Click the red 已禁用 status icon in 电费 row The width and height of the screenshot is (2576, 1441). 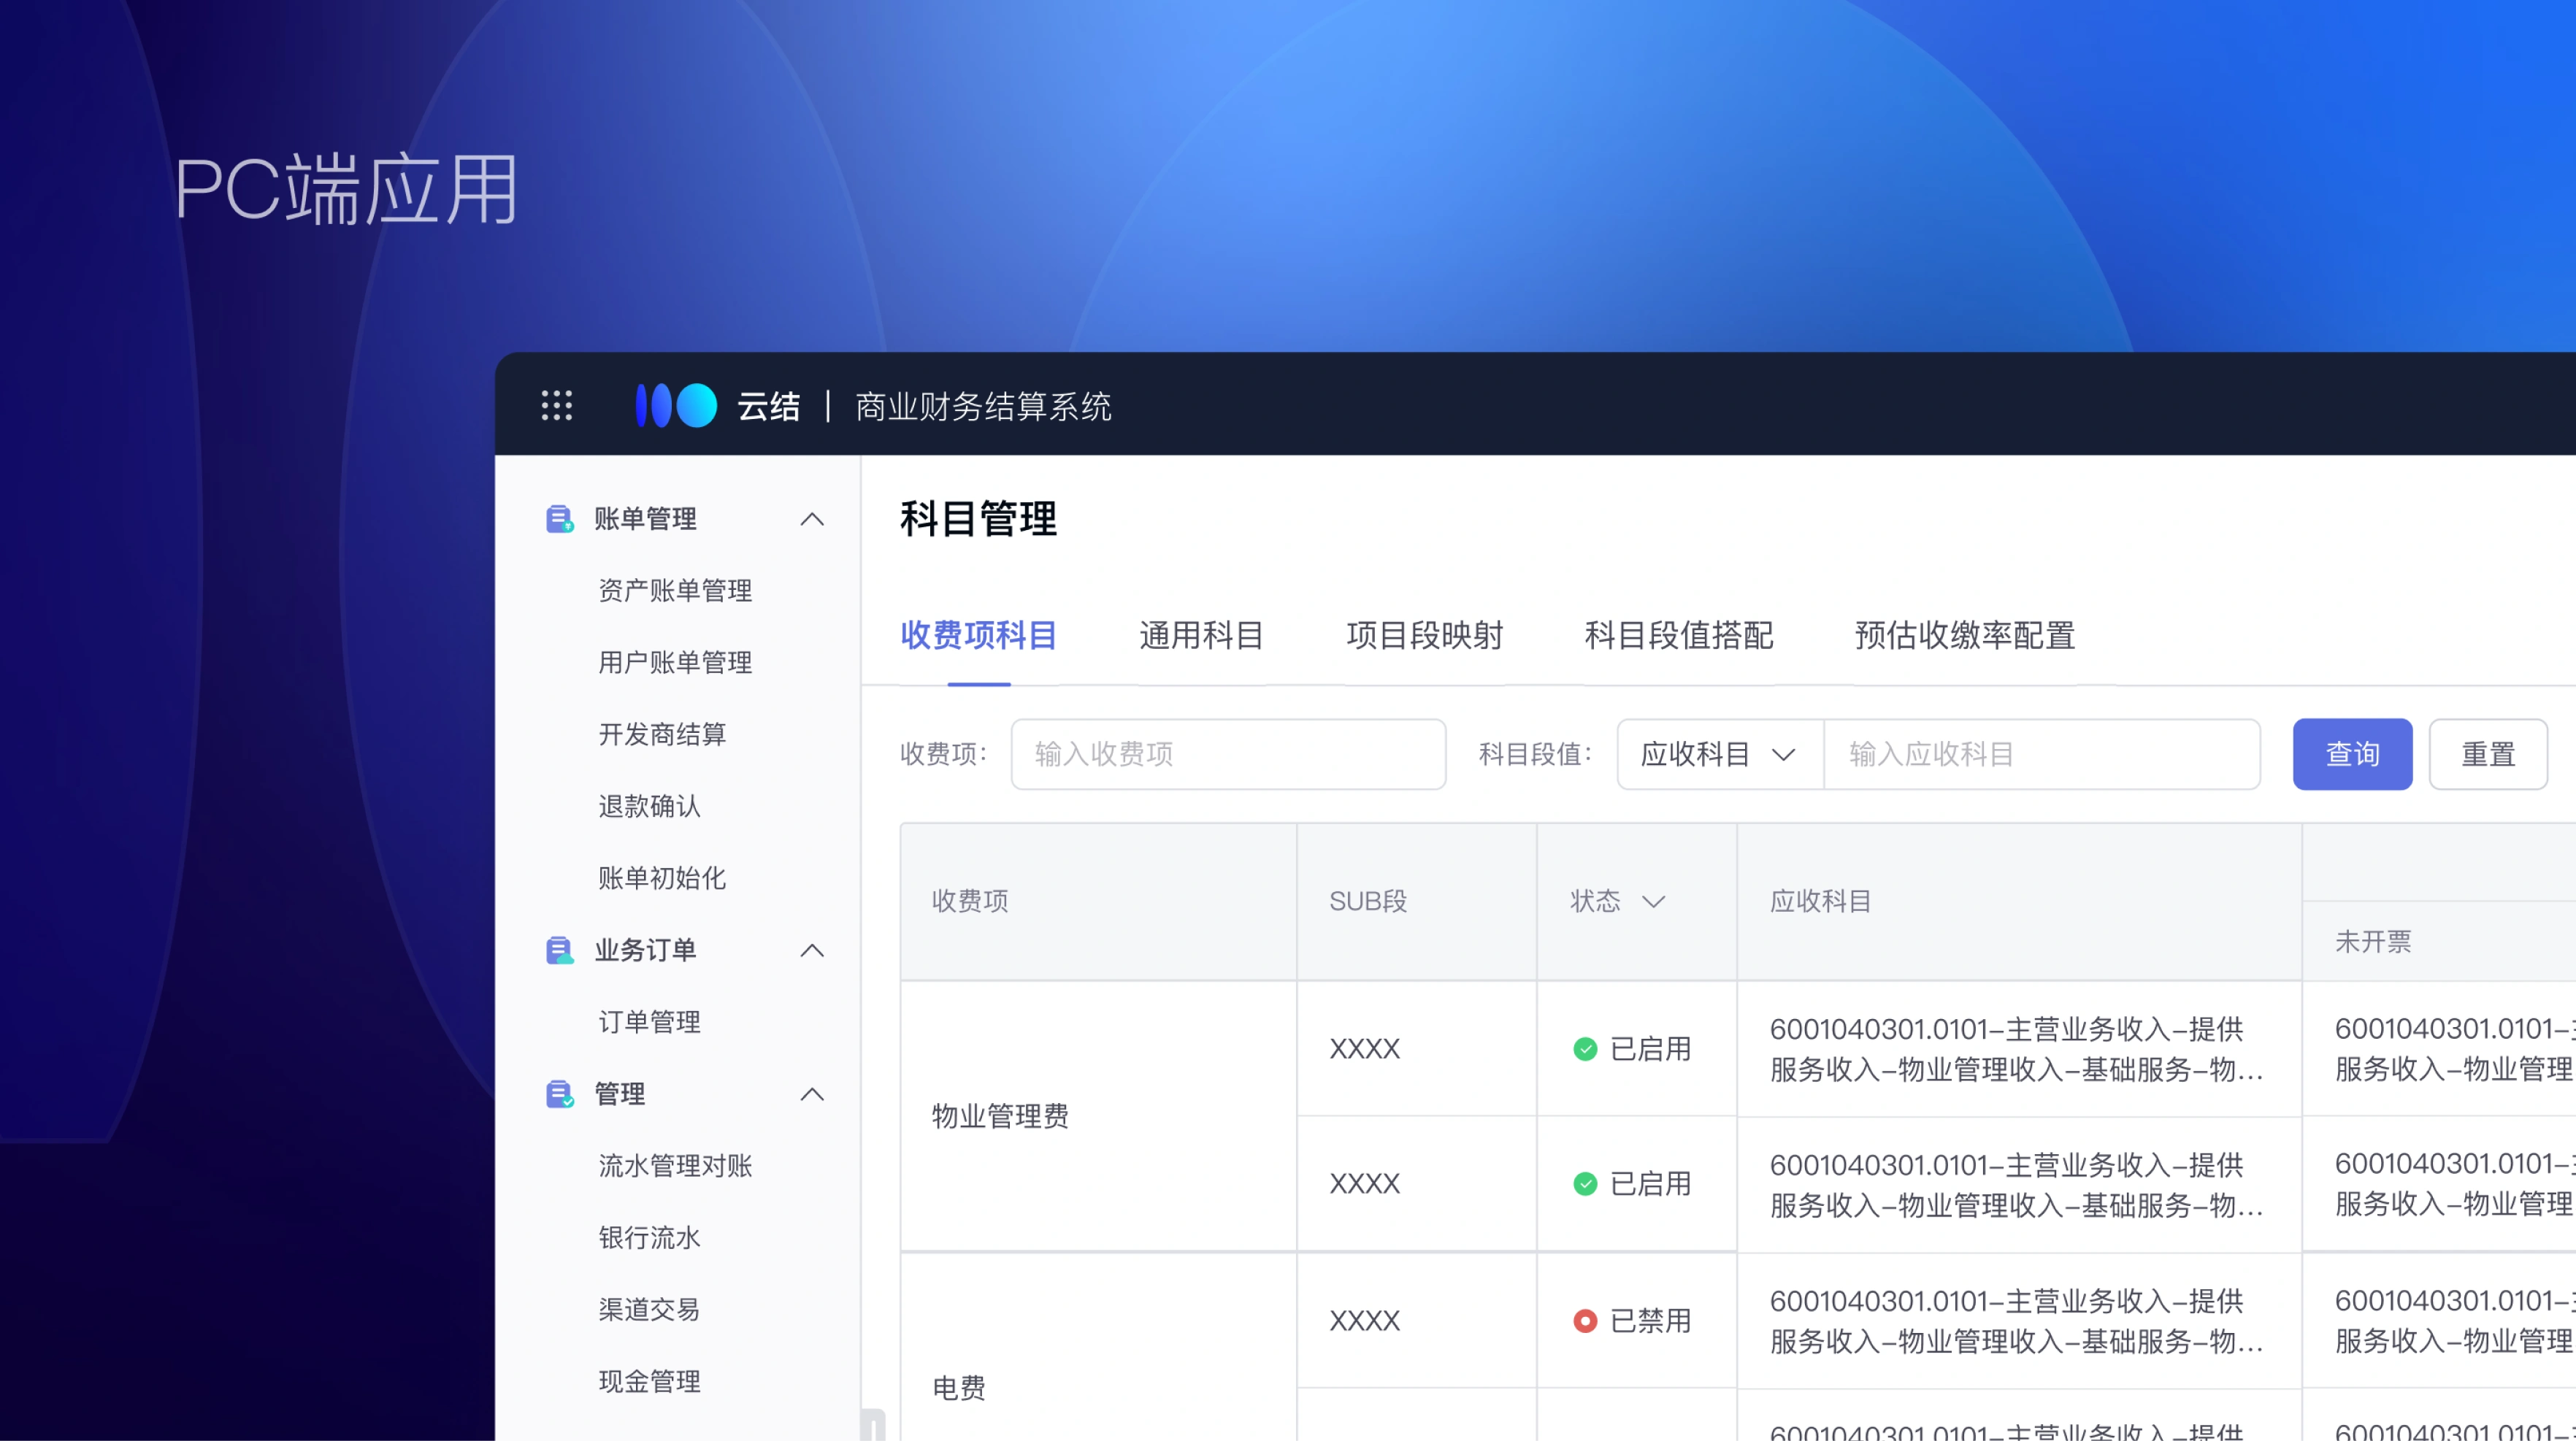click(1585, 1321)
